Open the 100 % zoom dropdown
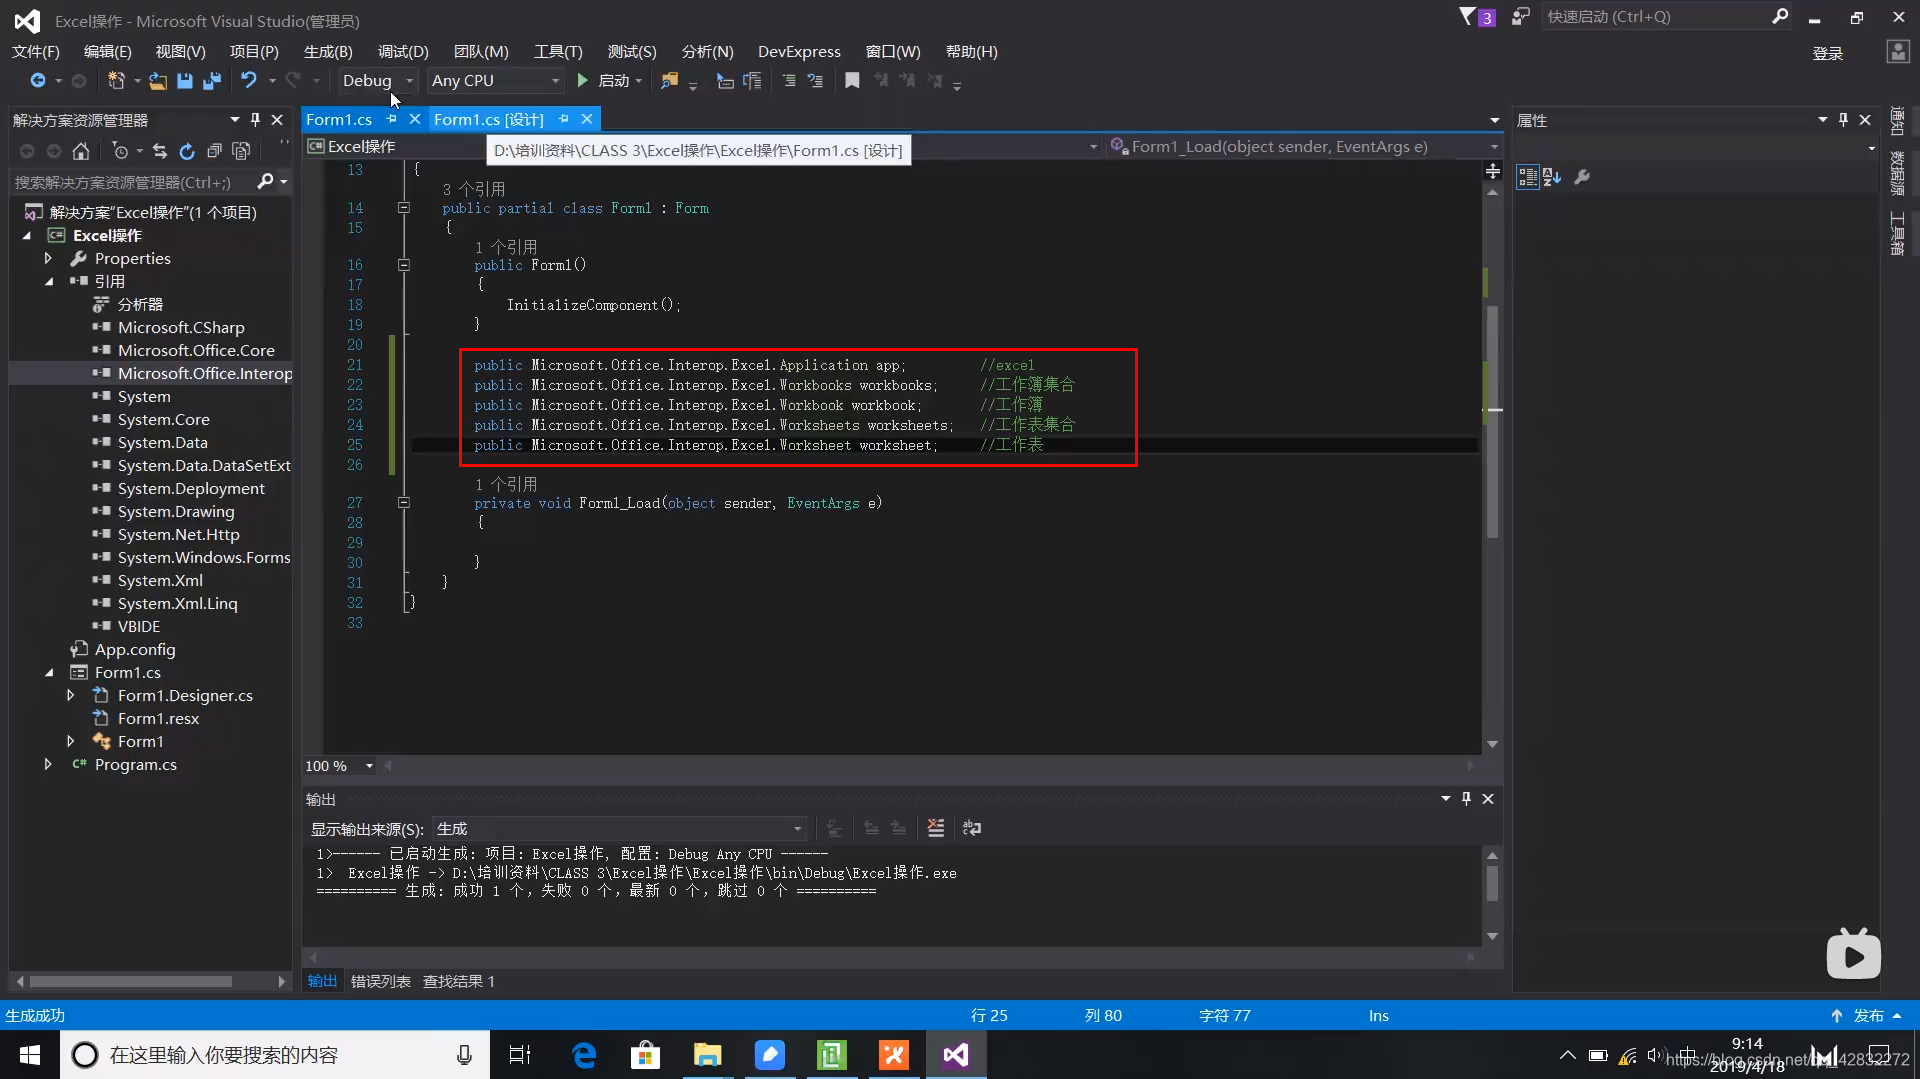Screen dimensions: 1920x1079 coord(340,766)
